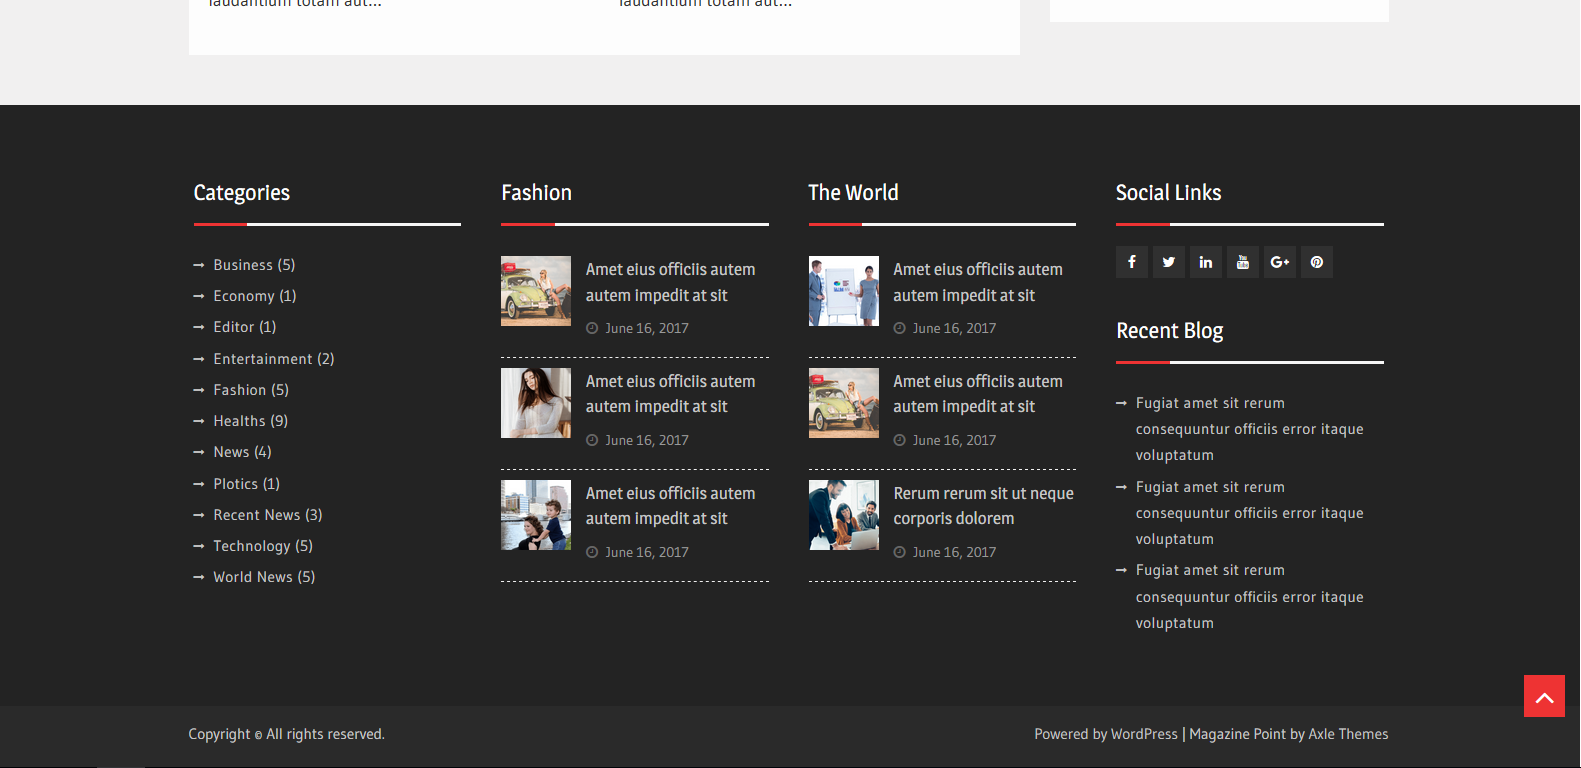Viewport: 1581px width, 768px height.
Task: Click the vintage car thumbnail under Fashion
Action: (535, 291)
